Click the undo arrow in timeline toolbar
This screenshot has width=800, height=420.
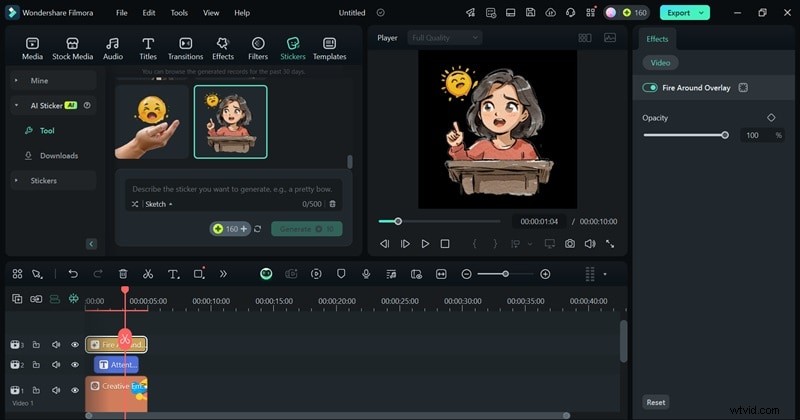click(73, 274)
